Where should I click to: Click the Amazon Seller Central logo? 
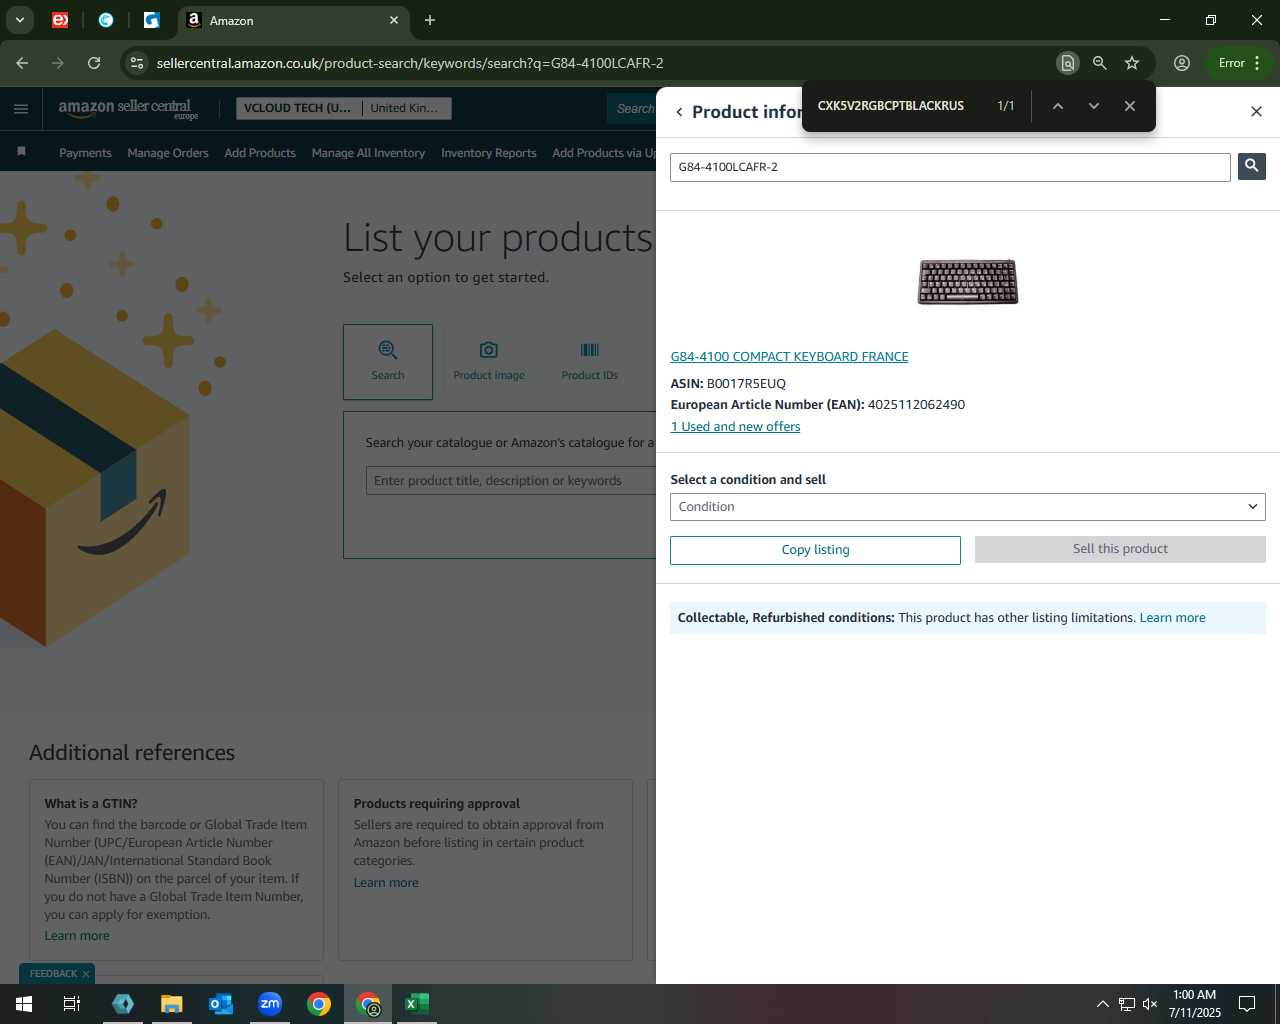tap(128, 109)
